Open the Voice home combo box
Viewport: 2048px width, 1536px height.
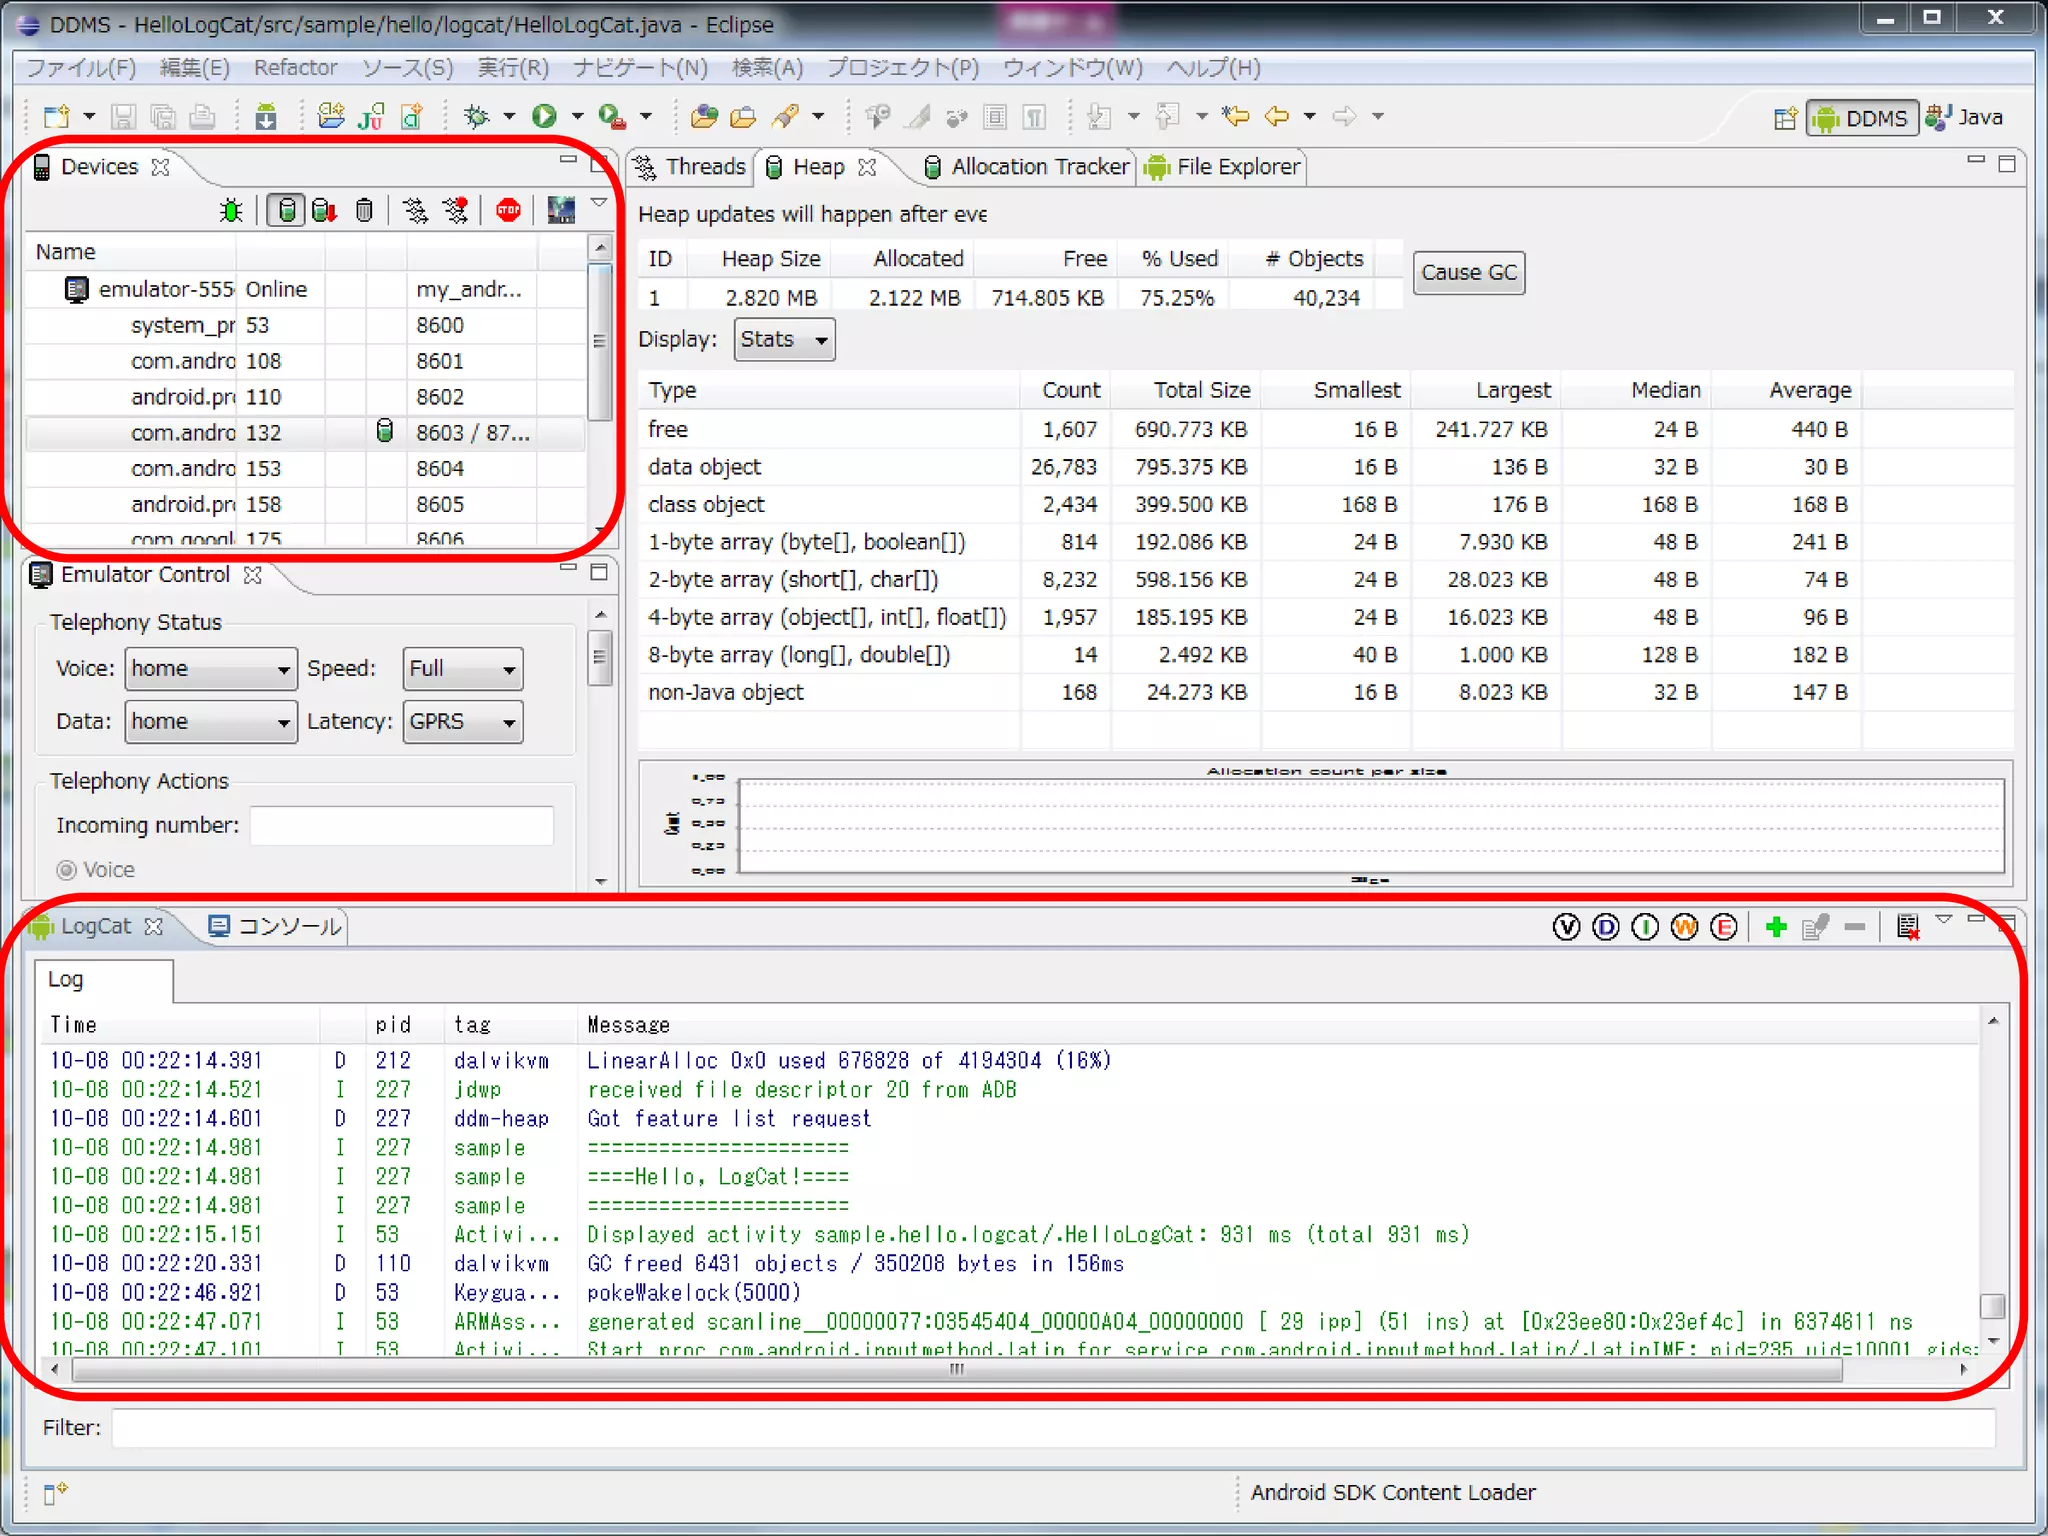[210, 669]
